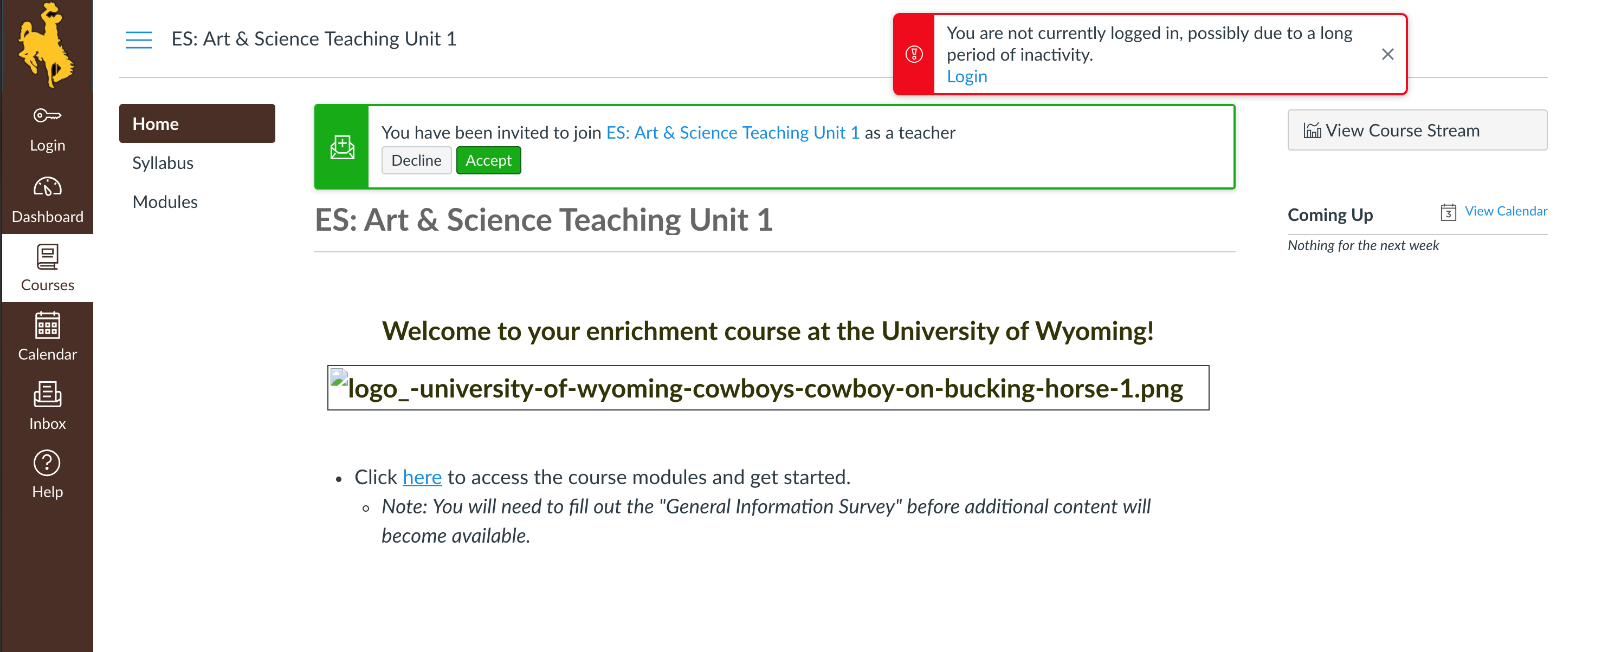
Task: Click the General Information Survey note text
Action: click(766, 521)
